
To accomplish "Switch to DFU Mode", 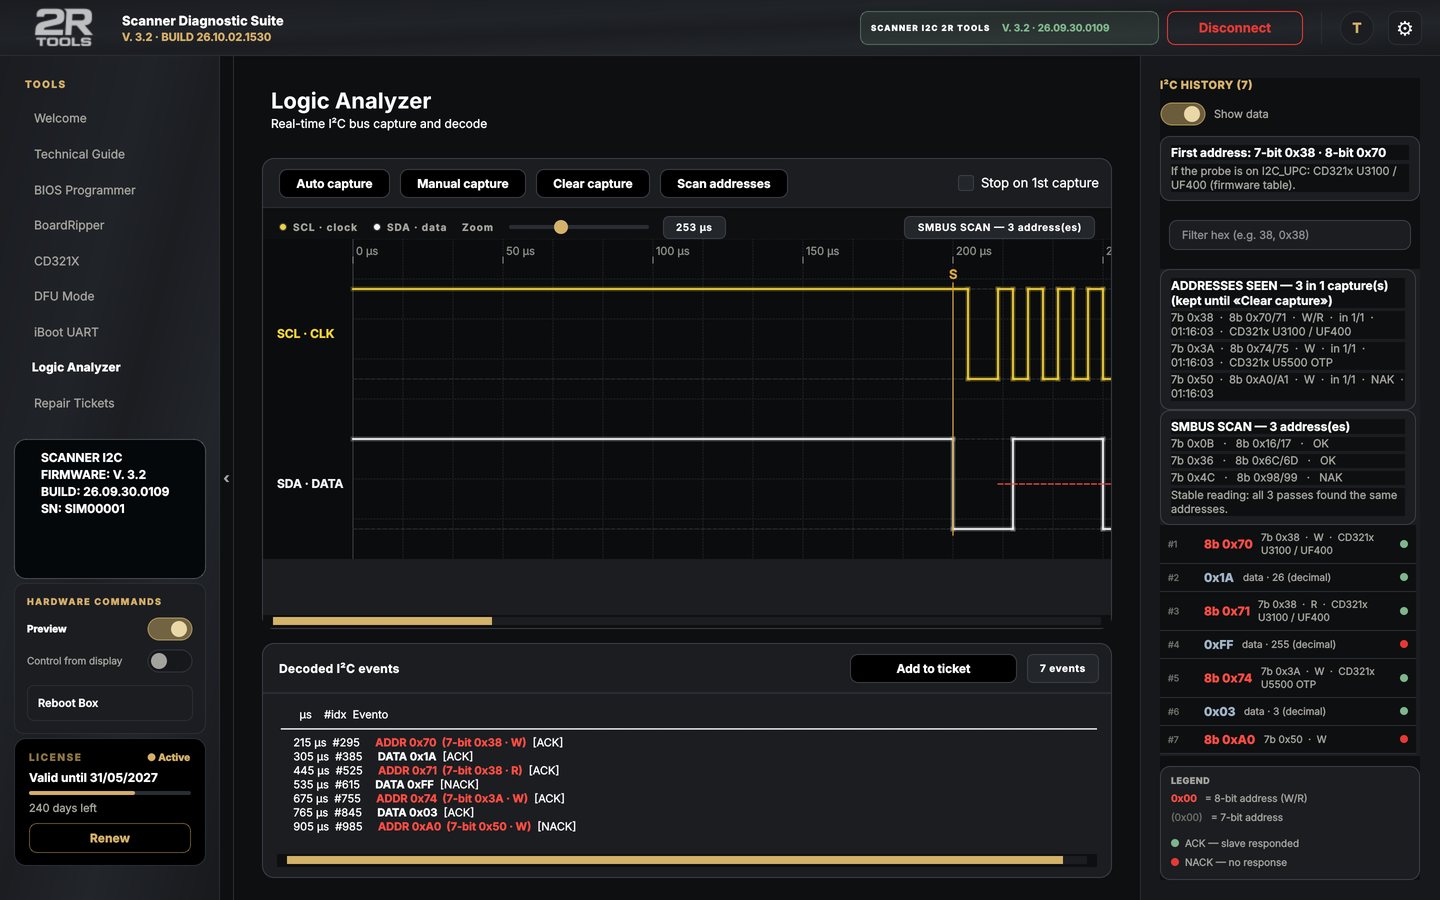I will click(64, 296).
